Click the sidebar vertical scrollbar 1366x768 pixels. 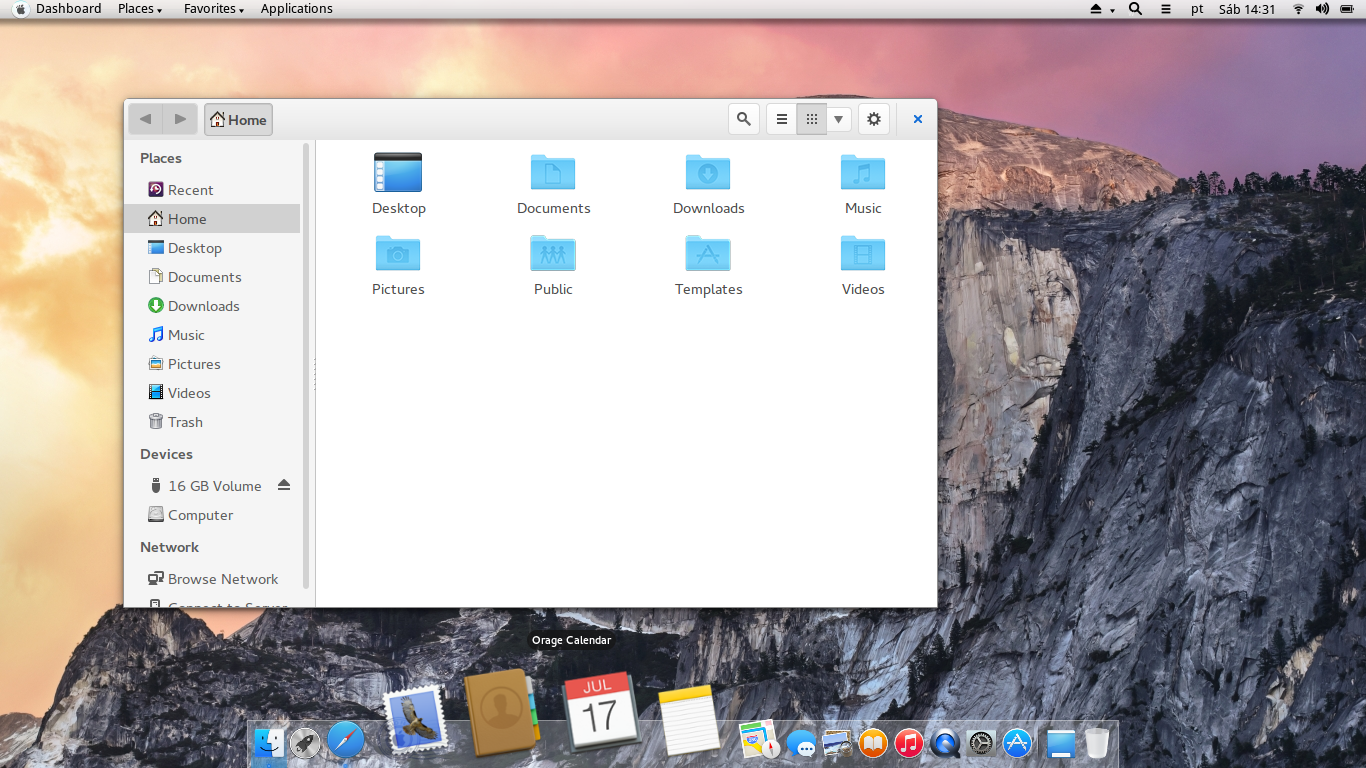306,366
